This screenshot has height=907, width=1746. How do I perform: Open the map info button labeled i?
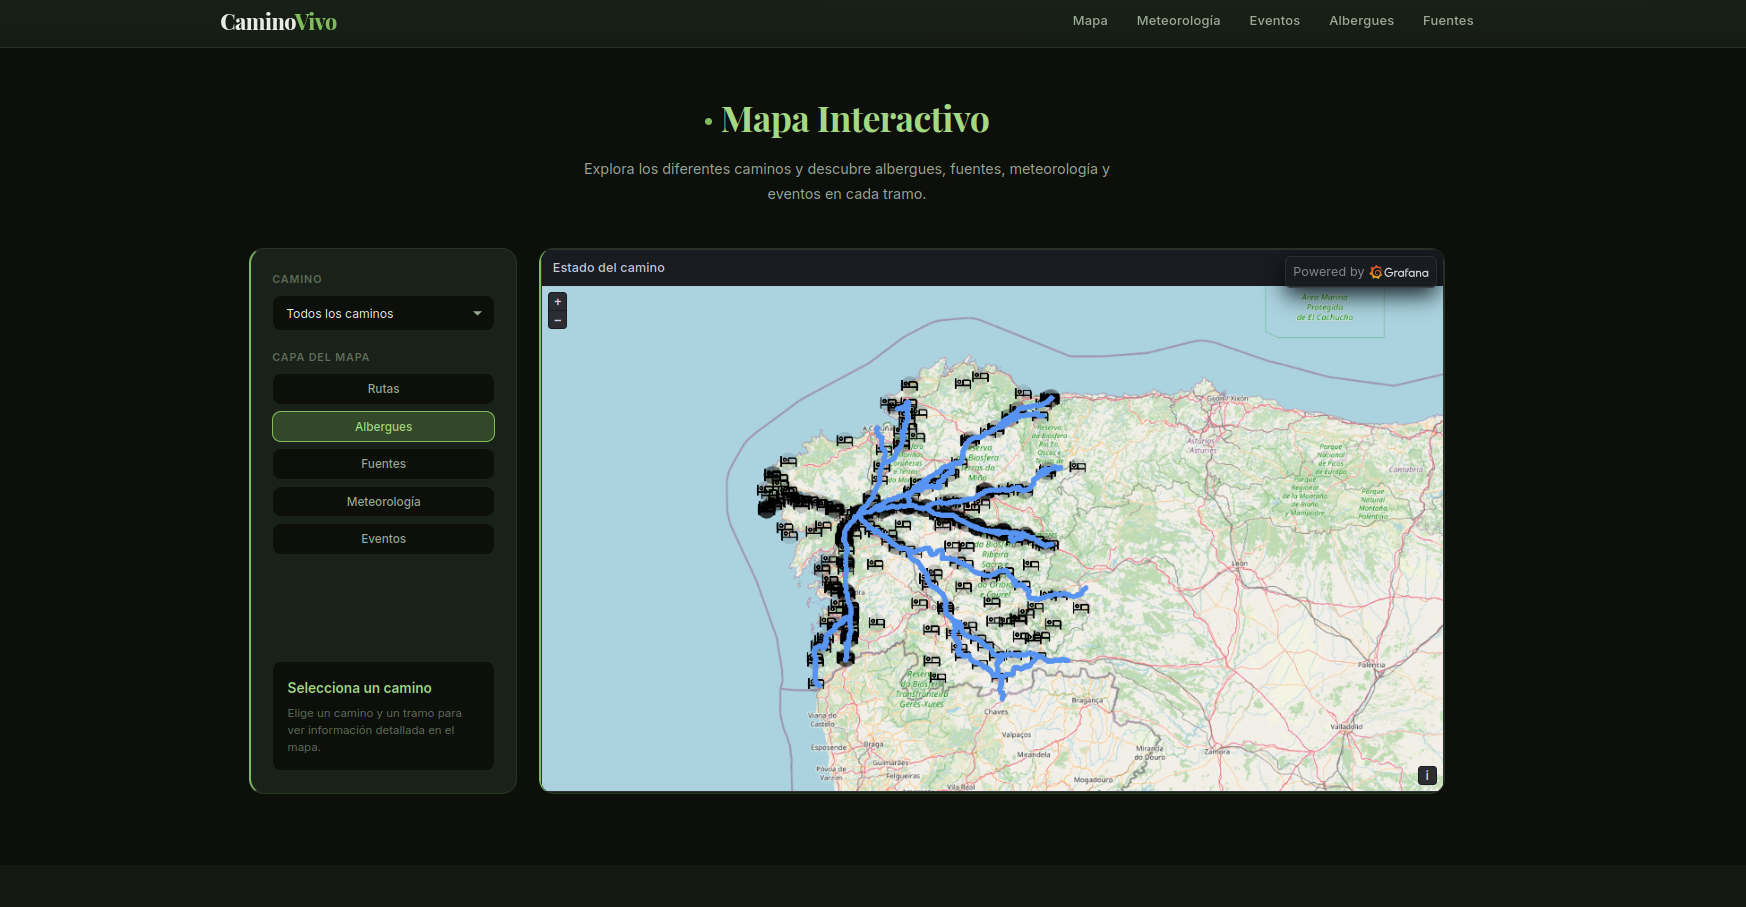click(1427, 775)
